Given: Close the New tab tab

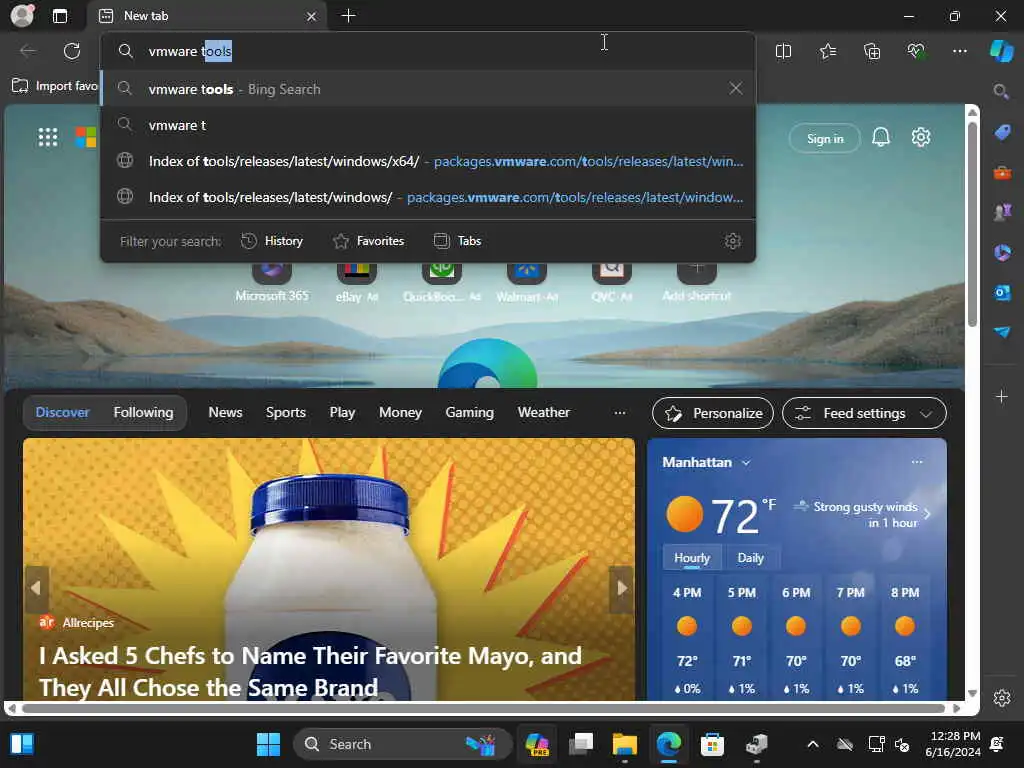Looking at the screenshot, I should [312, 16].
